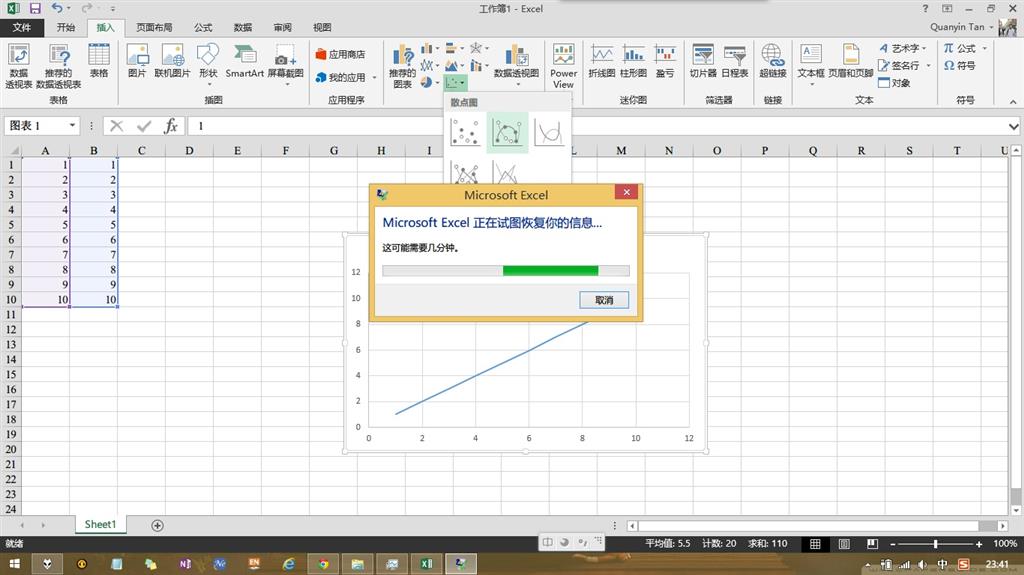Switch to the Review (审阅) tab
Viewport: 1024px width, 575px height.
point(283,27)
